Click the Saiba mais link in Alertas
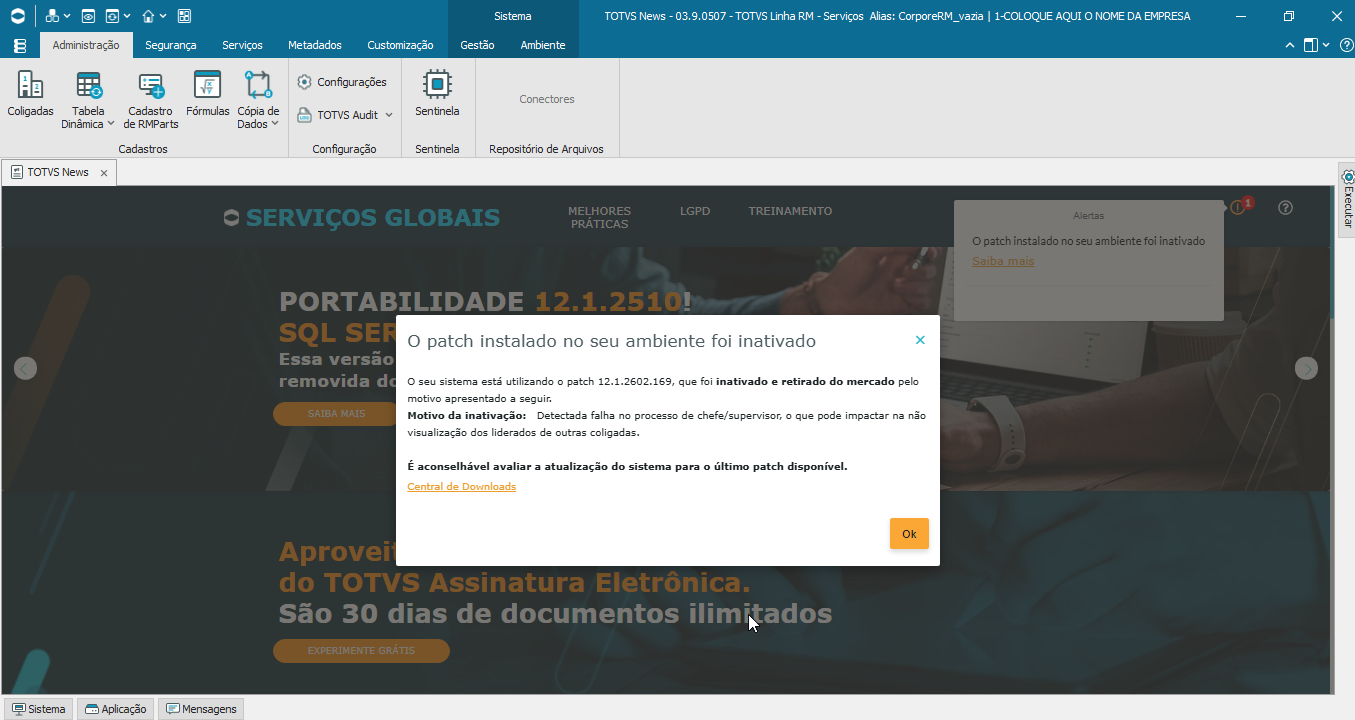This screenshot has height=720, width=1355. [x=1003, y=261]
